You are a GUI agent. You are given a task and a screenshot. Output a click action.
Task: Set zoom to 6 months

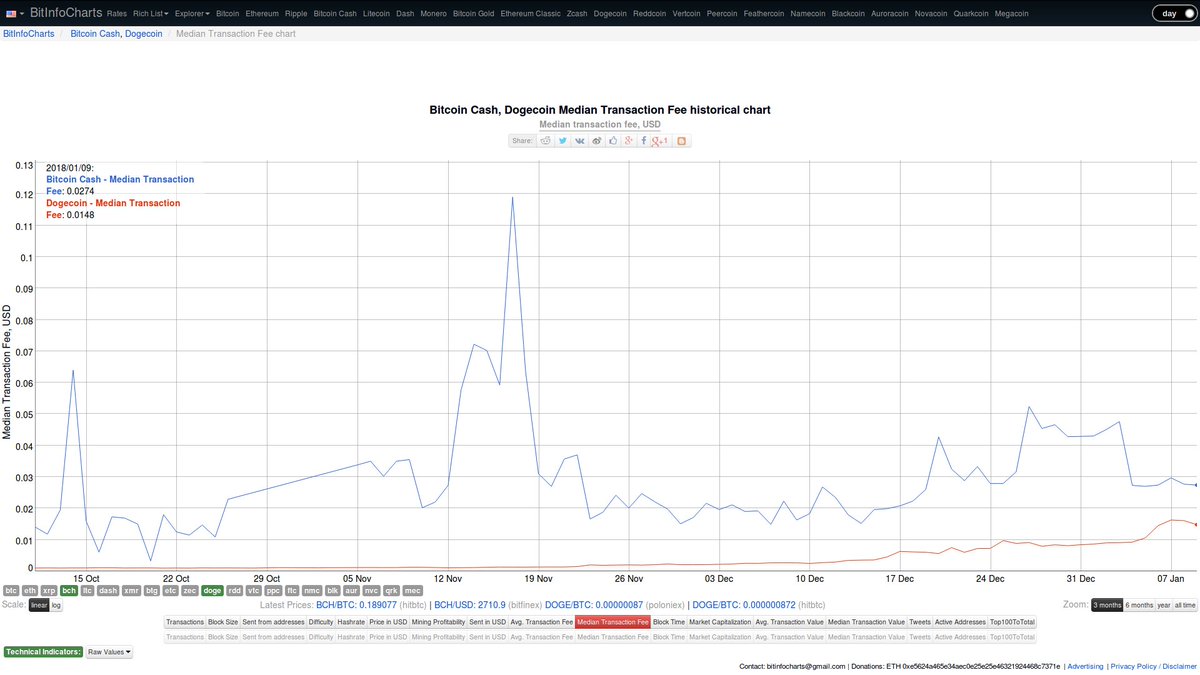coord(1139,605)
